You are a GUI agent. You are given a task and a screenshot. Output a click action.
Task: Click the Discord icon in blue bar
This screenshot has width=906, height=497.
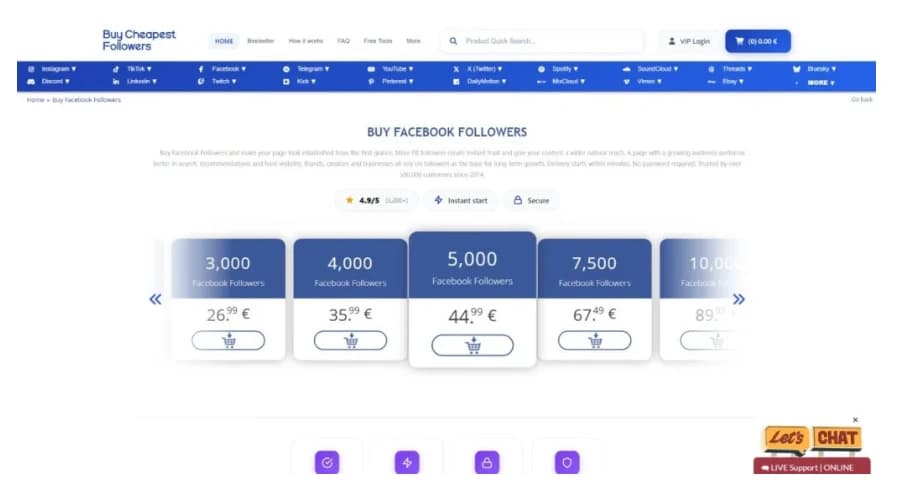click(31, 81)
